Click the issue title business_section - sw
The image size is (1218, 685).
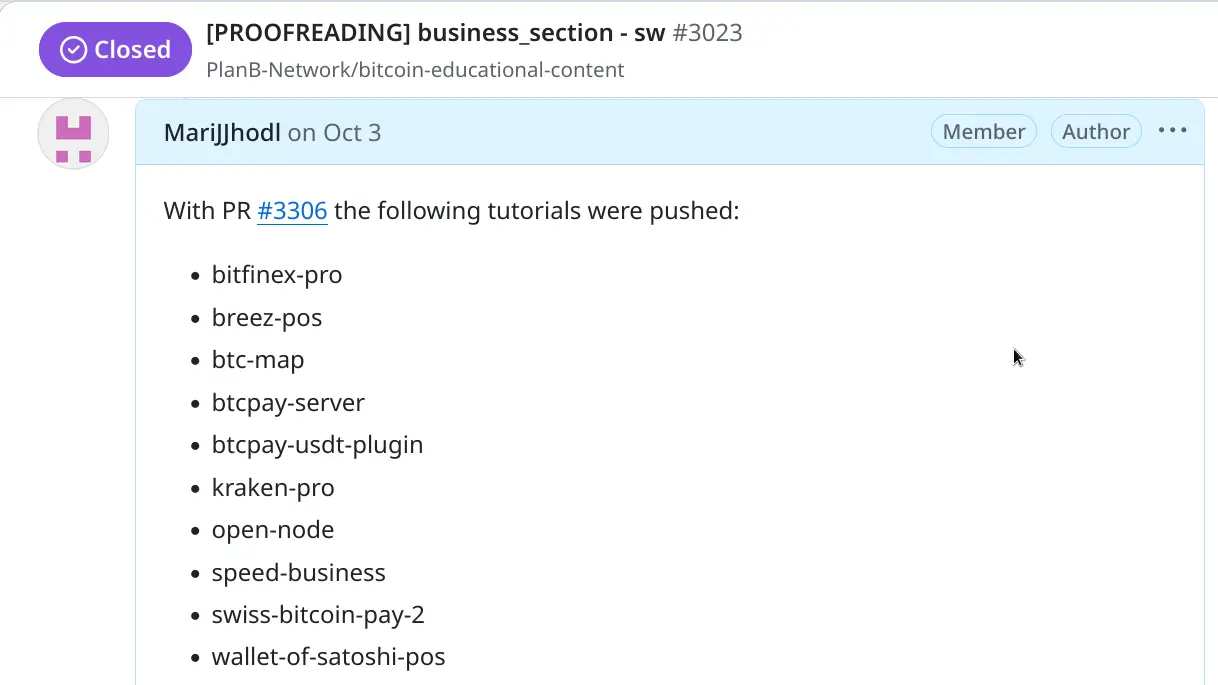pos(435,33)
